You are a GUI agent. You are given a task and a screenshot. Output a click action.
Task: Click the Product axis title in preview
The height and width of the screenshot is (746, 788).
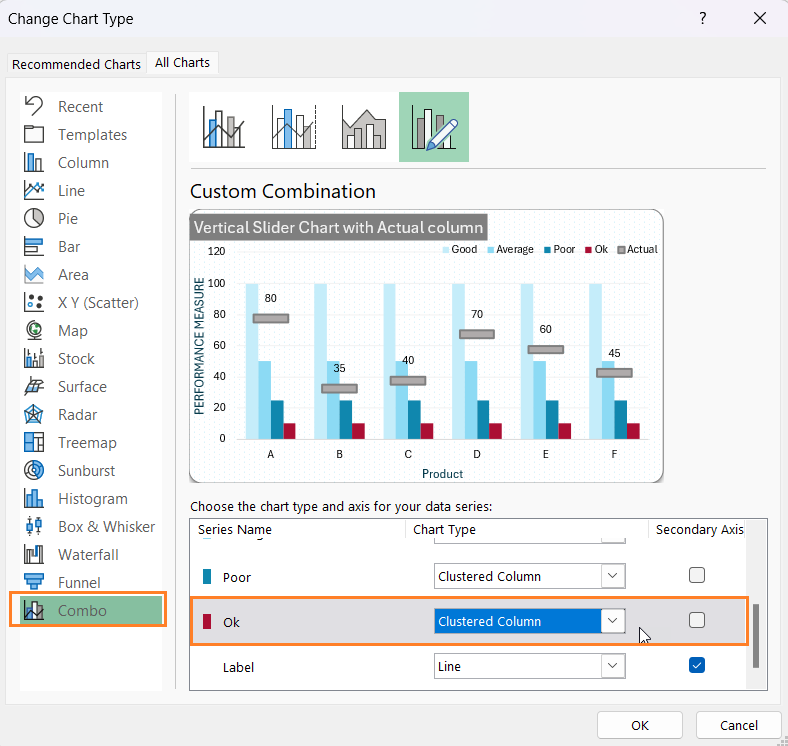click(442, 474)
